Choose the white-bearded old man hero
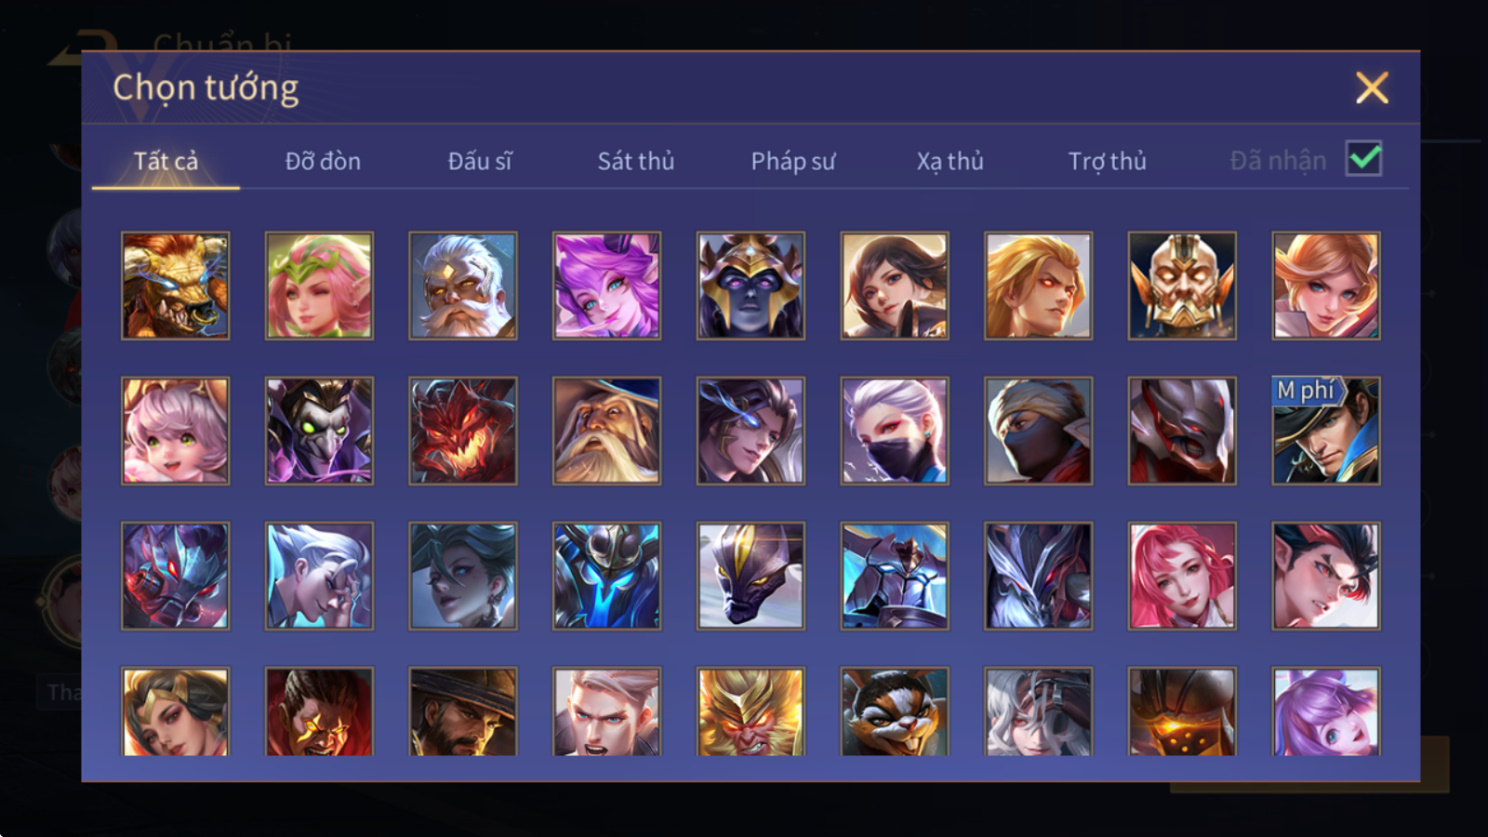The height and width of the screenshot is (837, 1488). [x=463, y=286]
